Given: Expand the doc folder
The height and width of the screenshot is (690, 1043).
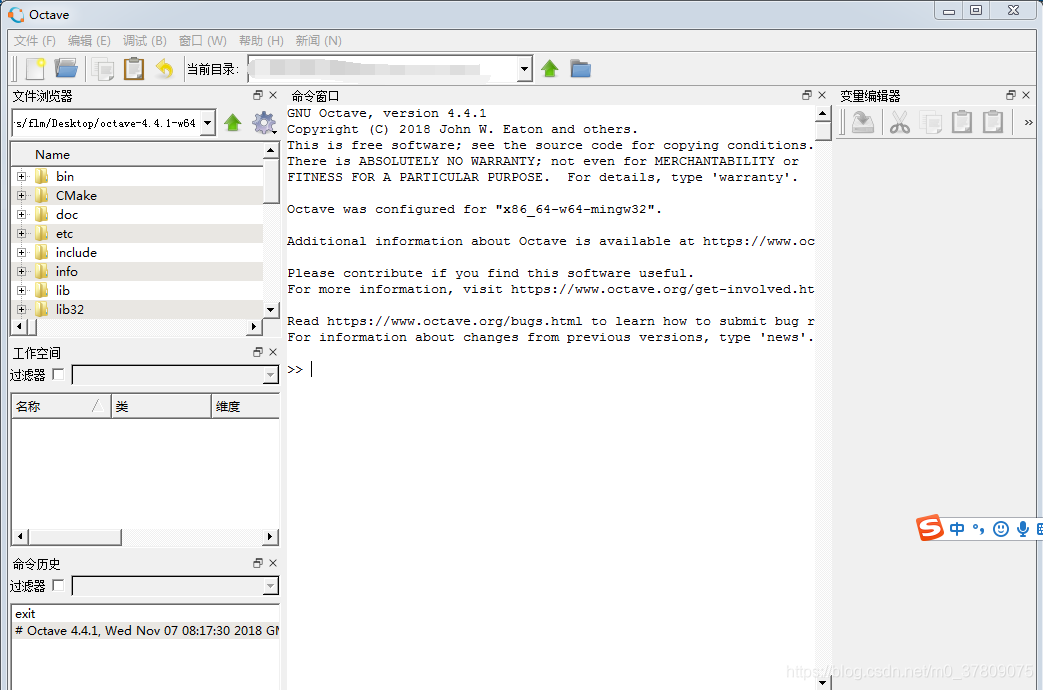Looking at the screenshot, I should [22, 214].
